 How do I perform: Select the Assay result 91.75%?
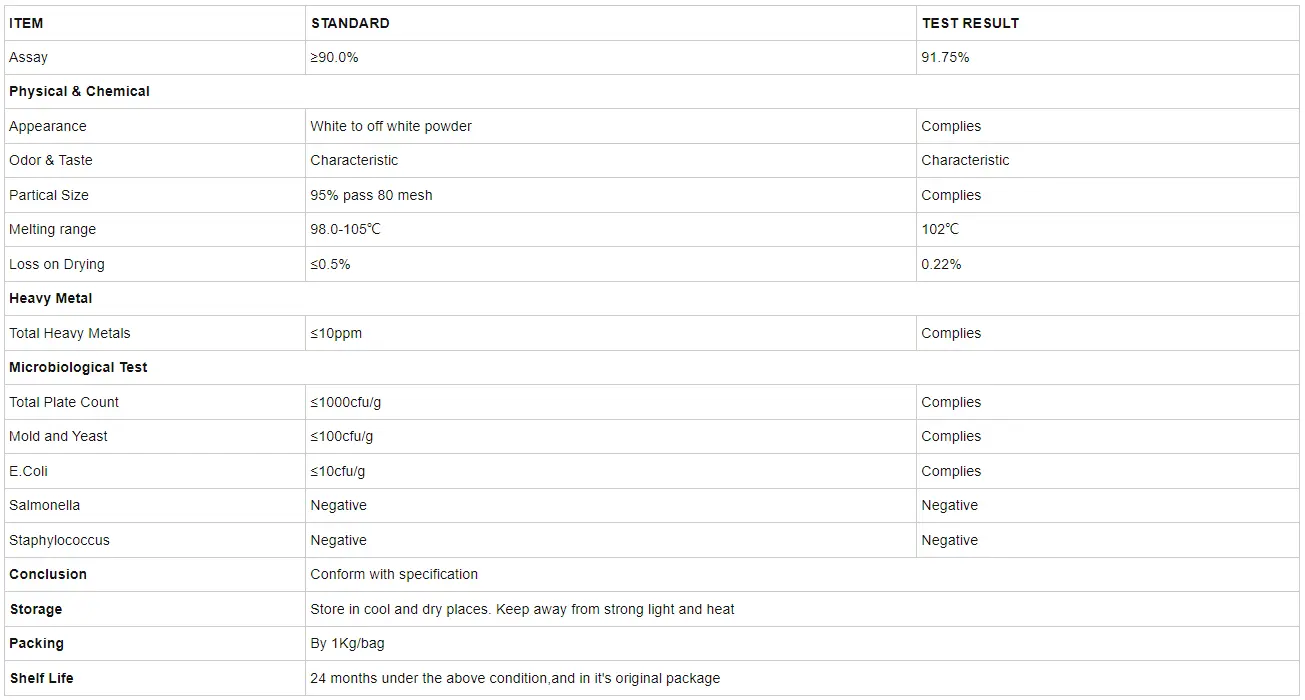(x=945, y=58)
